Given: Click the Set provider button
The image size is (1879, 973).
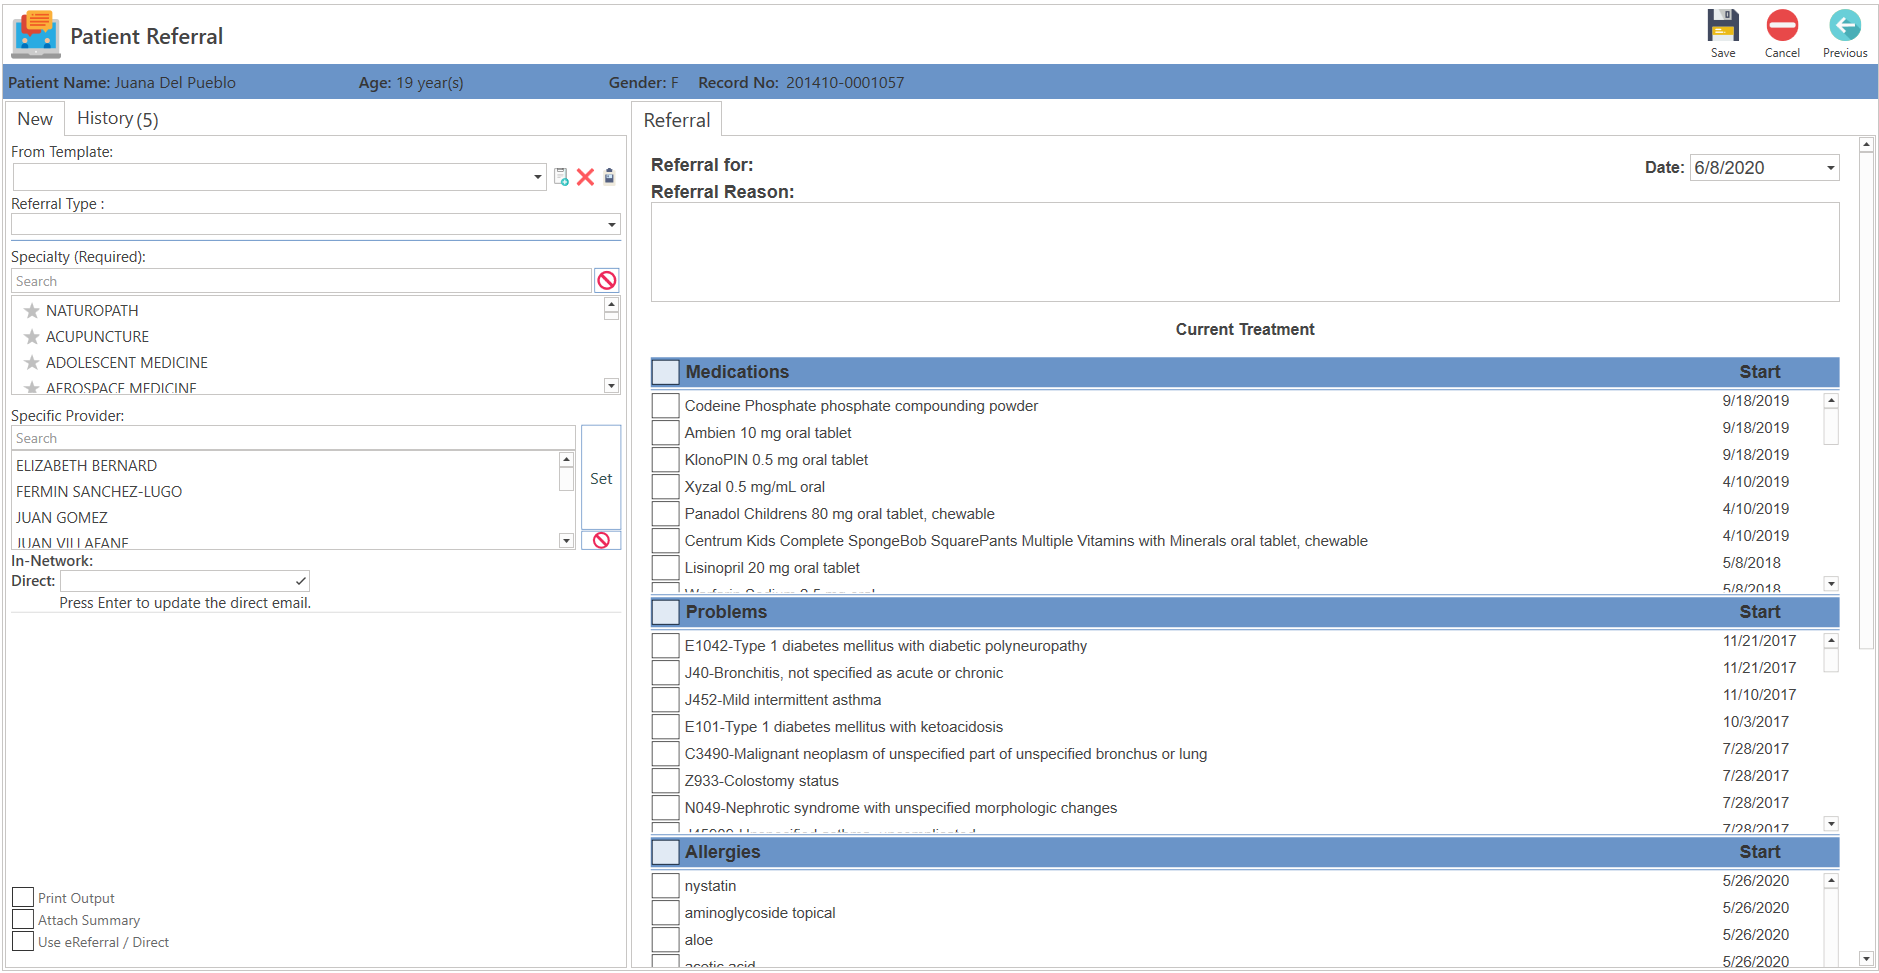Looking at the screenshot, I should (601, 478).
